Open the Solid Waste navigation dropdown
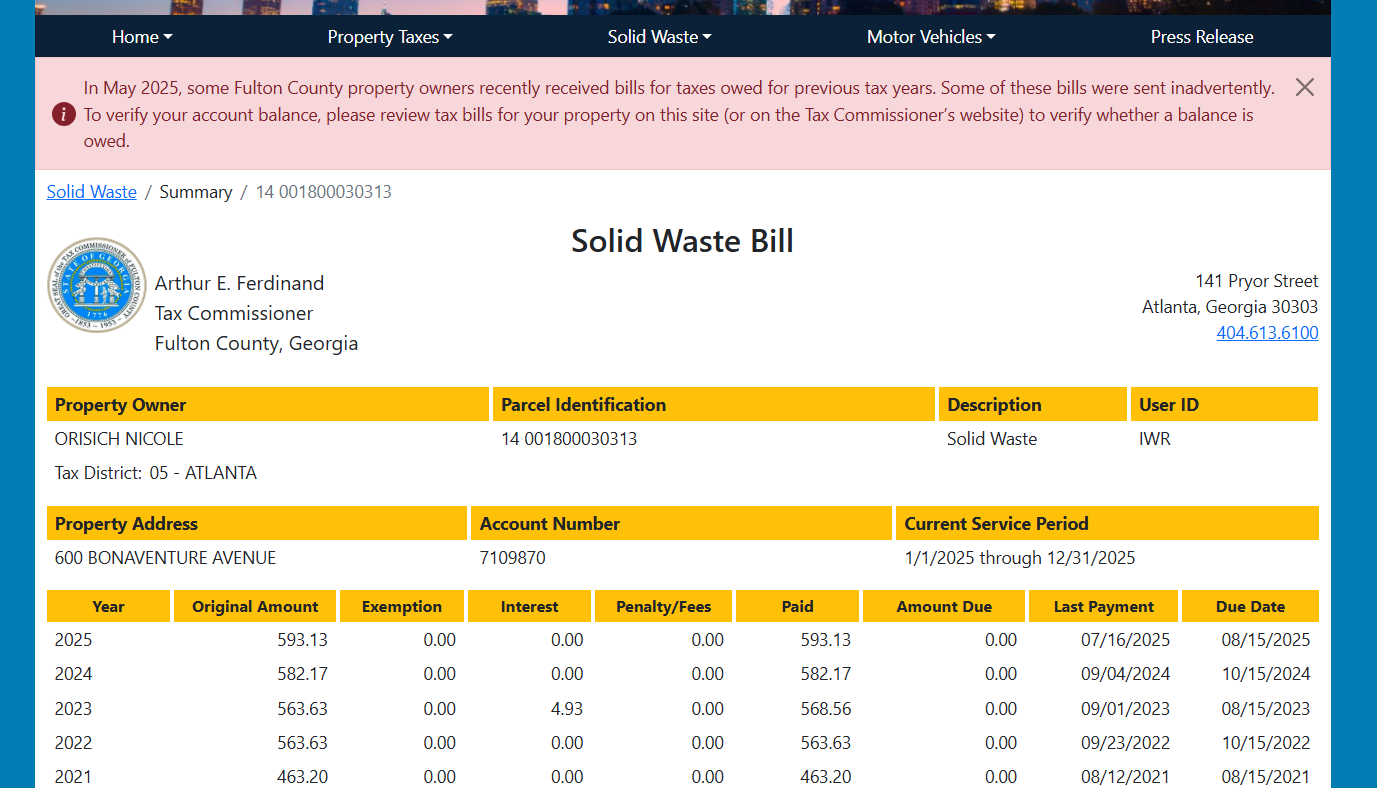Screen dimensions: 1377x788 [x=659, y=37]
